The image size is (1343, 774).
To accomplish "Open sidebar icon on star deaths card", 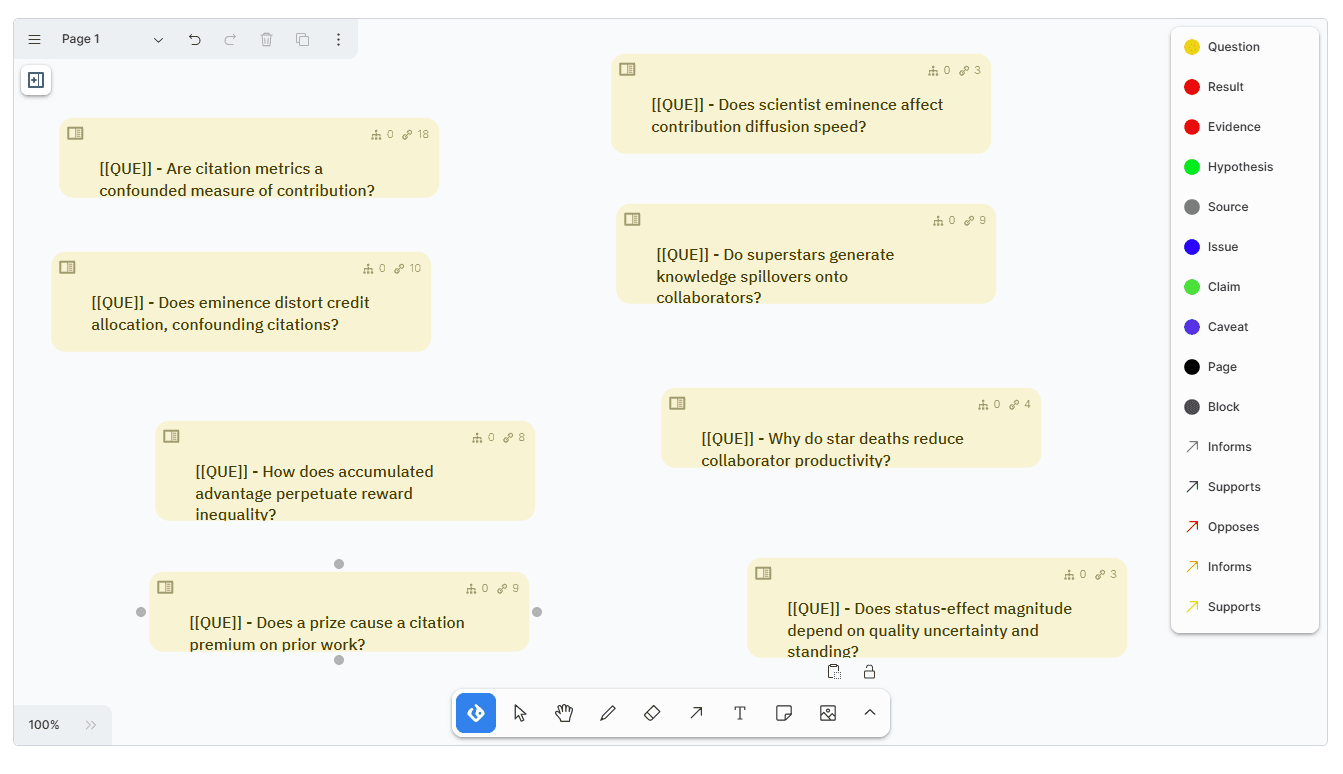I will click(x=677, y=403).
